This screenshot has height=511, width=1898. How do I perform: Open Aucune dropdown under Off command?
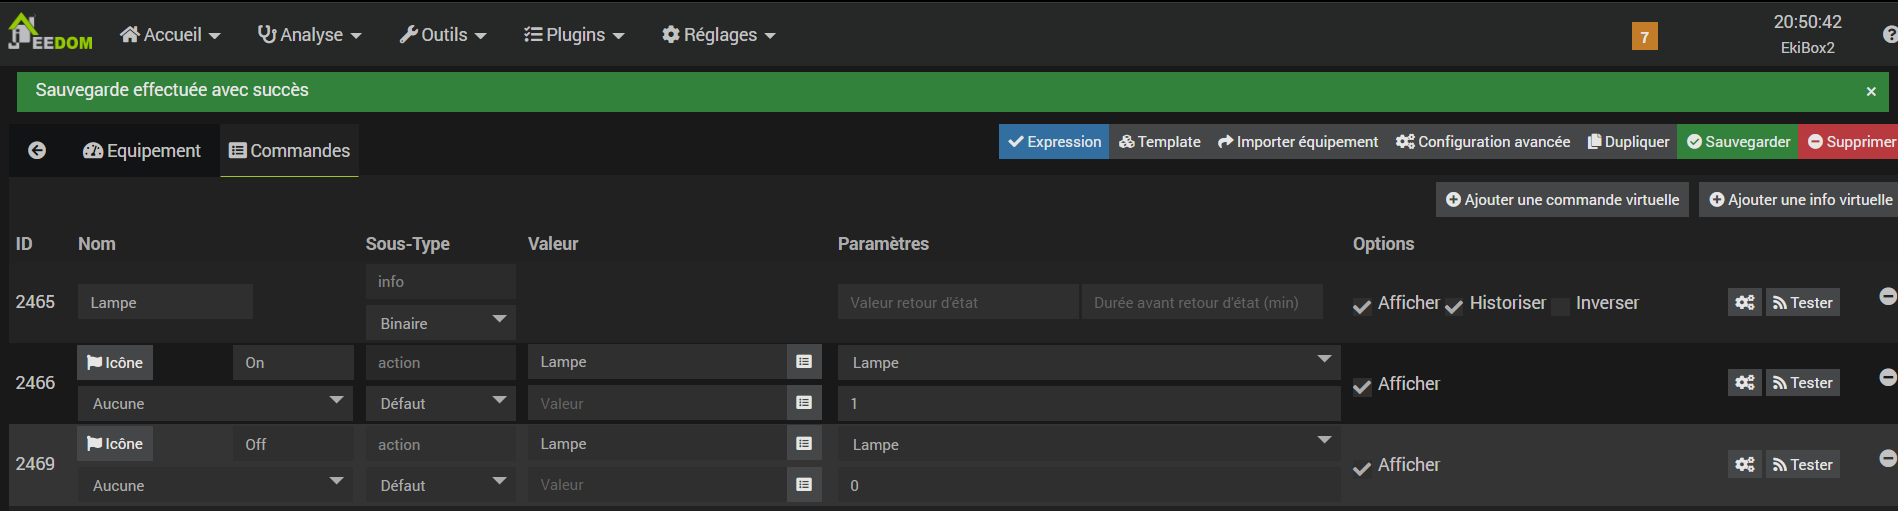pos(214,485)
